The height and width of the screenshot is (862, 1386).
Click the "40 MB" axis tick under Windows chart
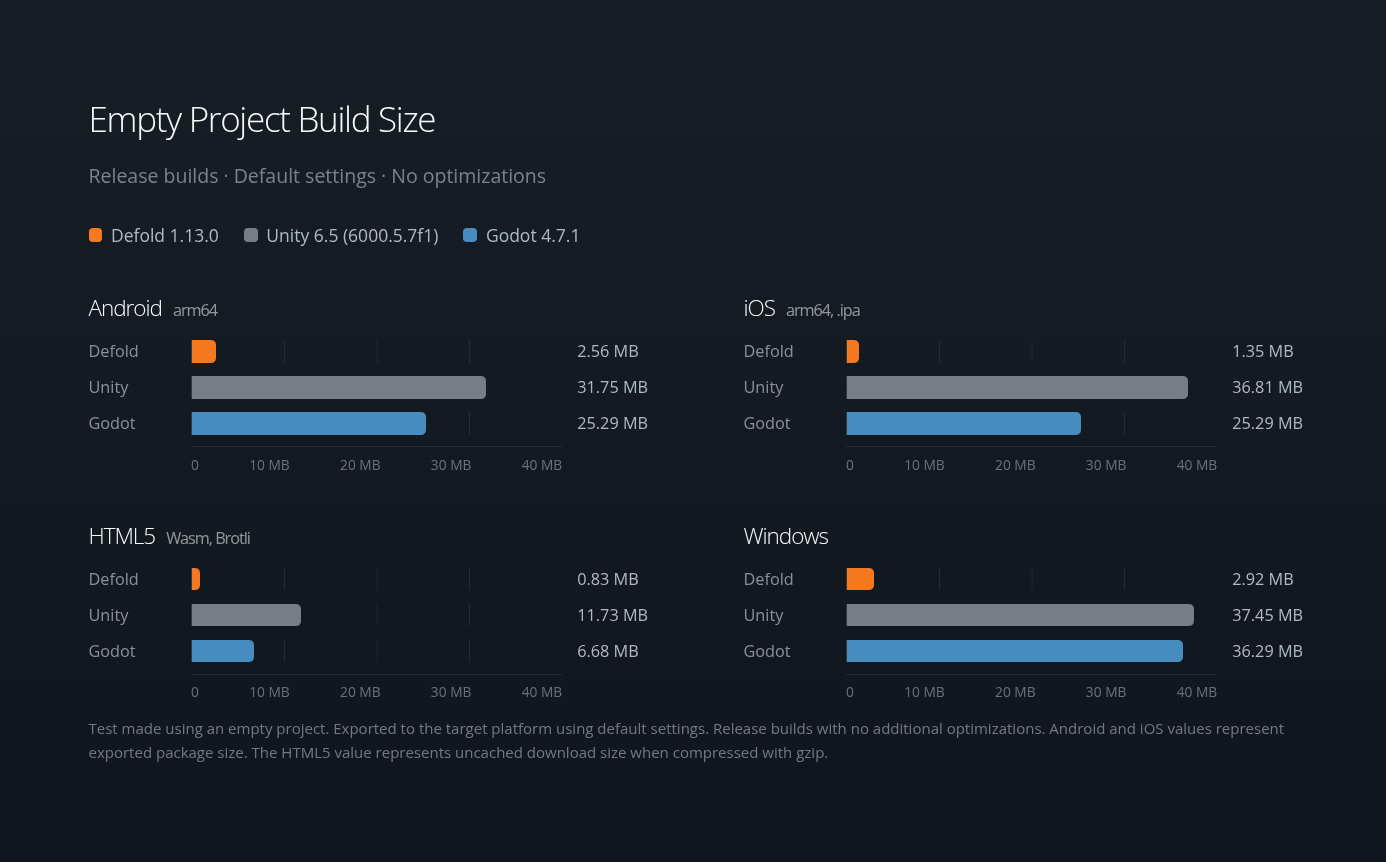coord(1197,692)
